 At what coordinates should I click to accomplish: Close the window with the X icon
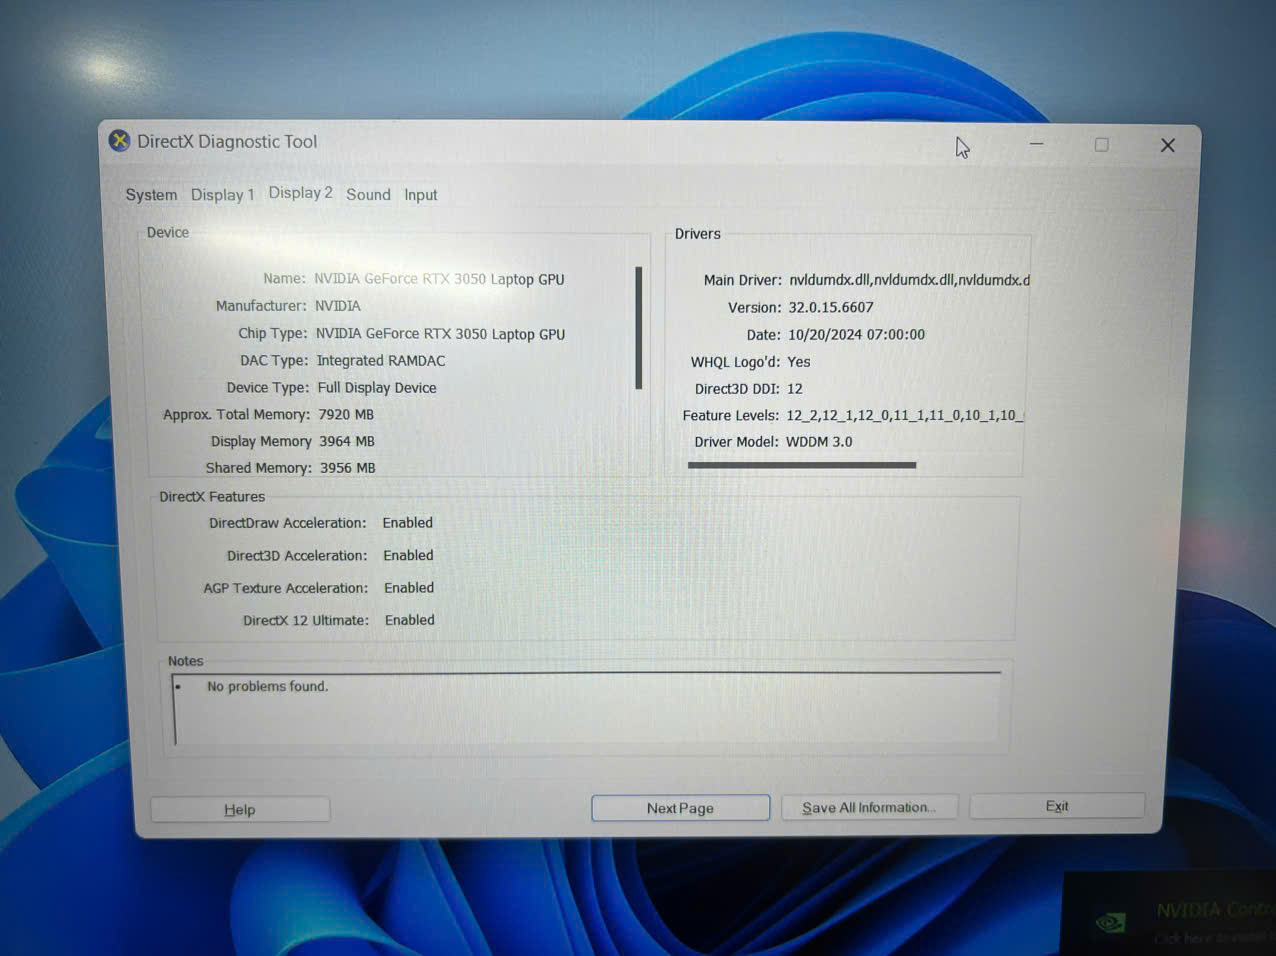1167,145
